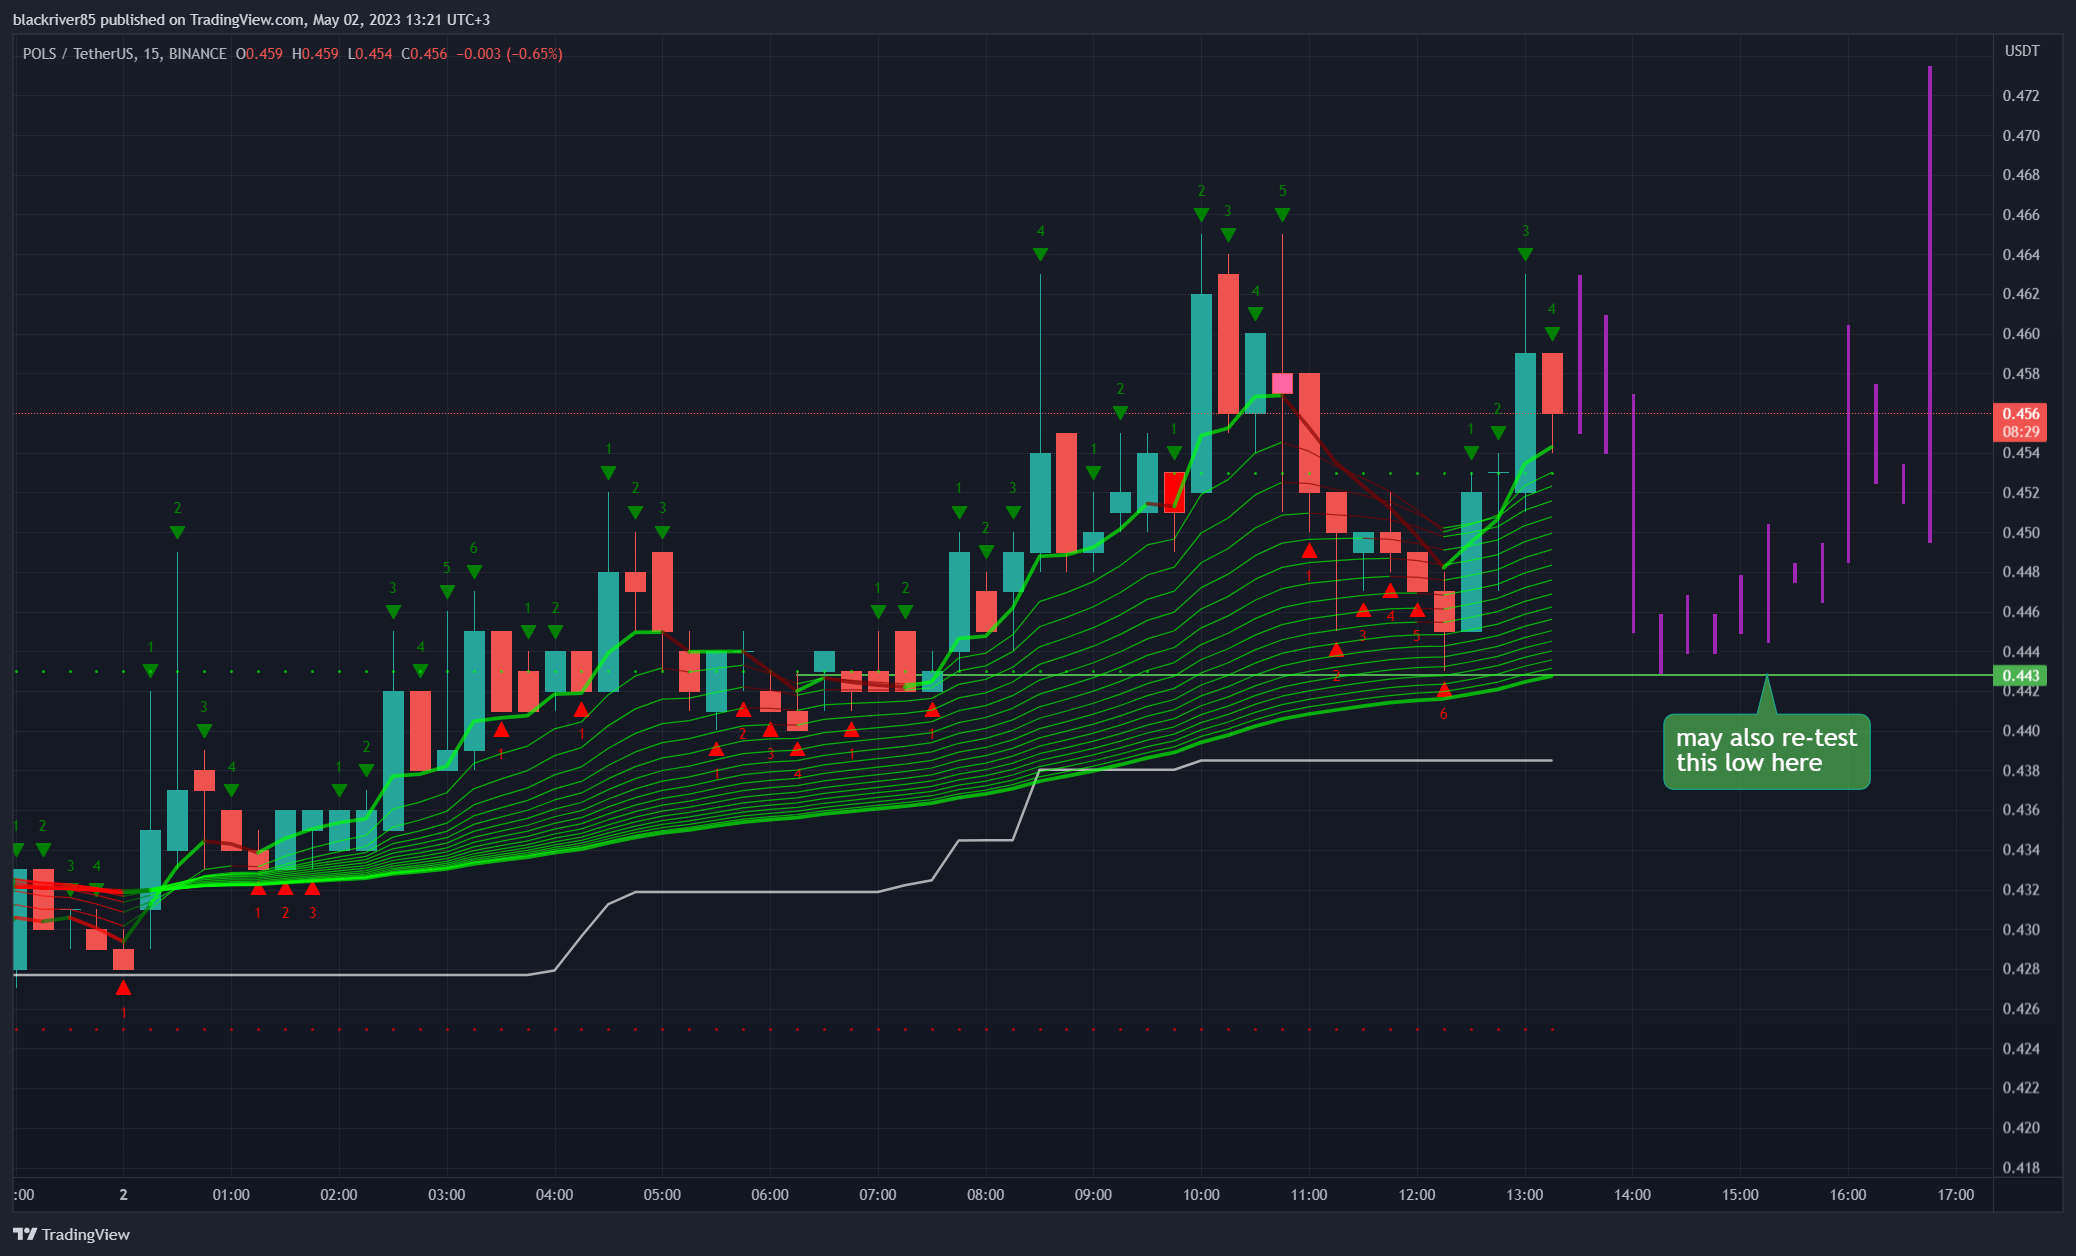Image resolution: width=2076 pixels, height=1256 pixels.
Task: Click the 17:00 time axis label
Action: click(x=1956, y=1195)
